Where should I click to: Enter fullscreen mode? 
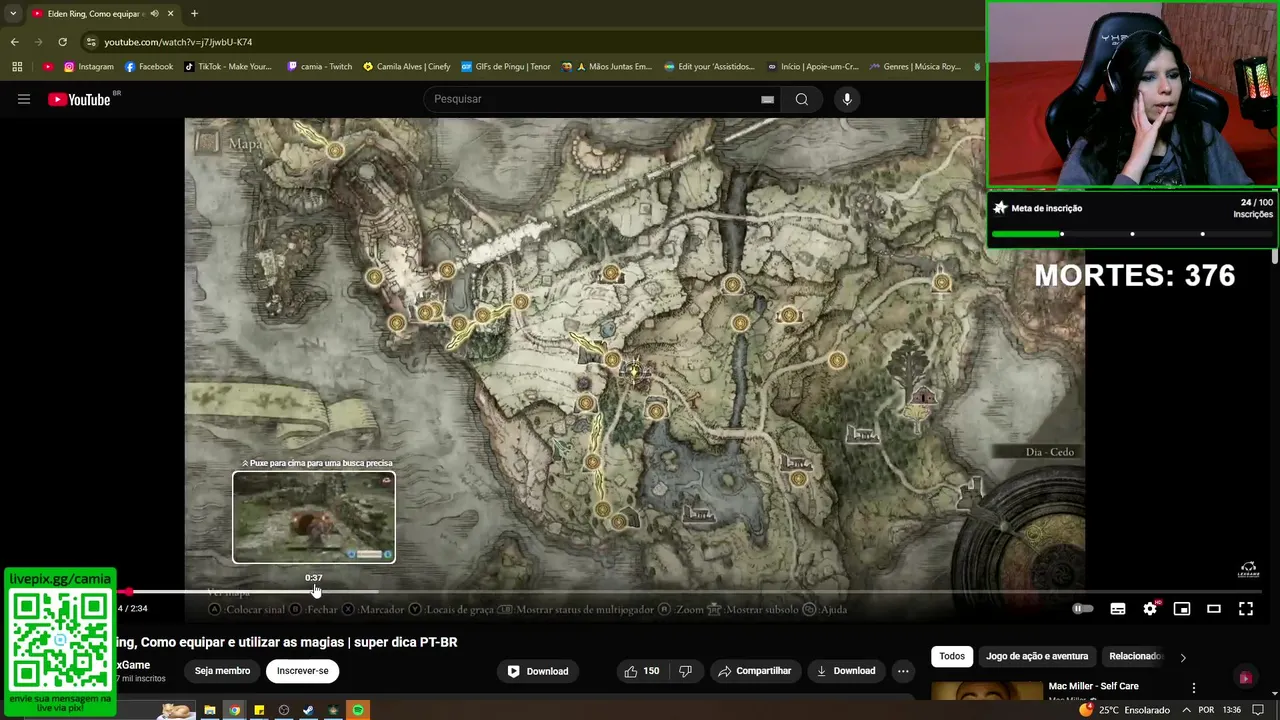coord(1246,609)
